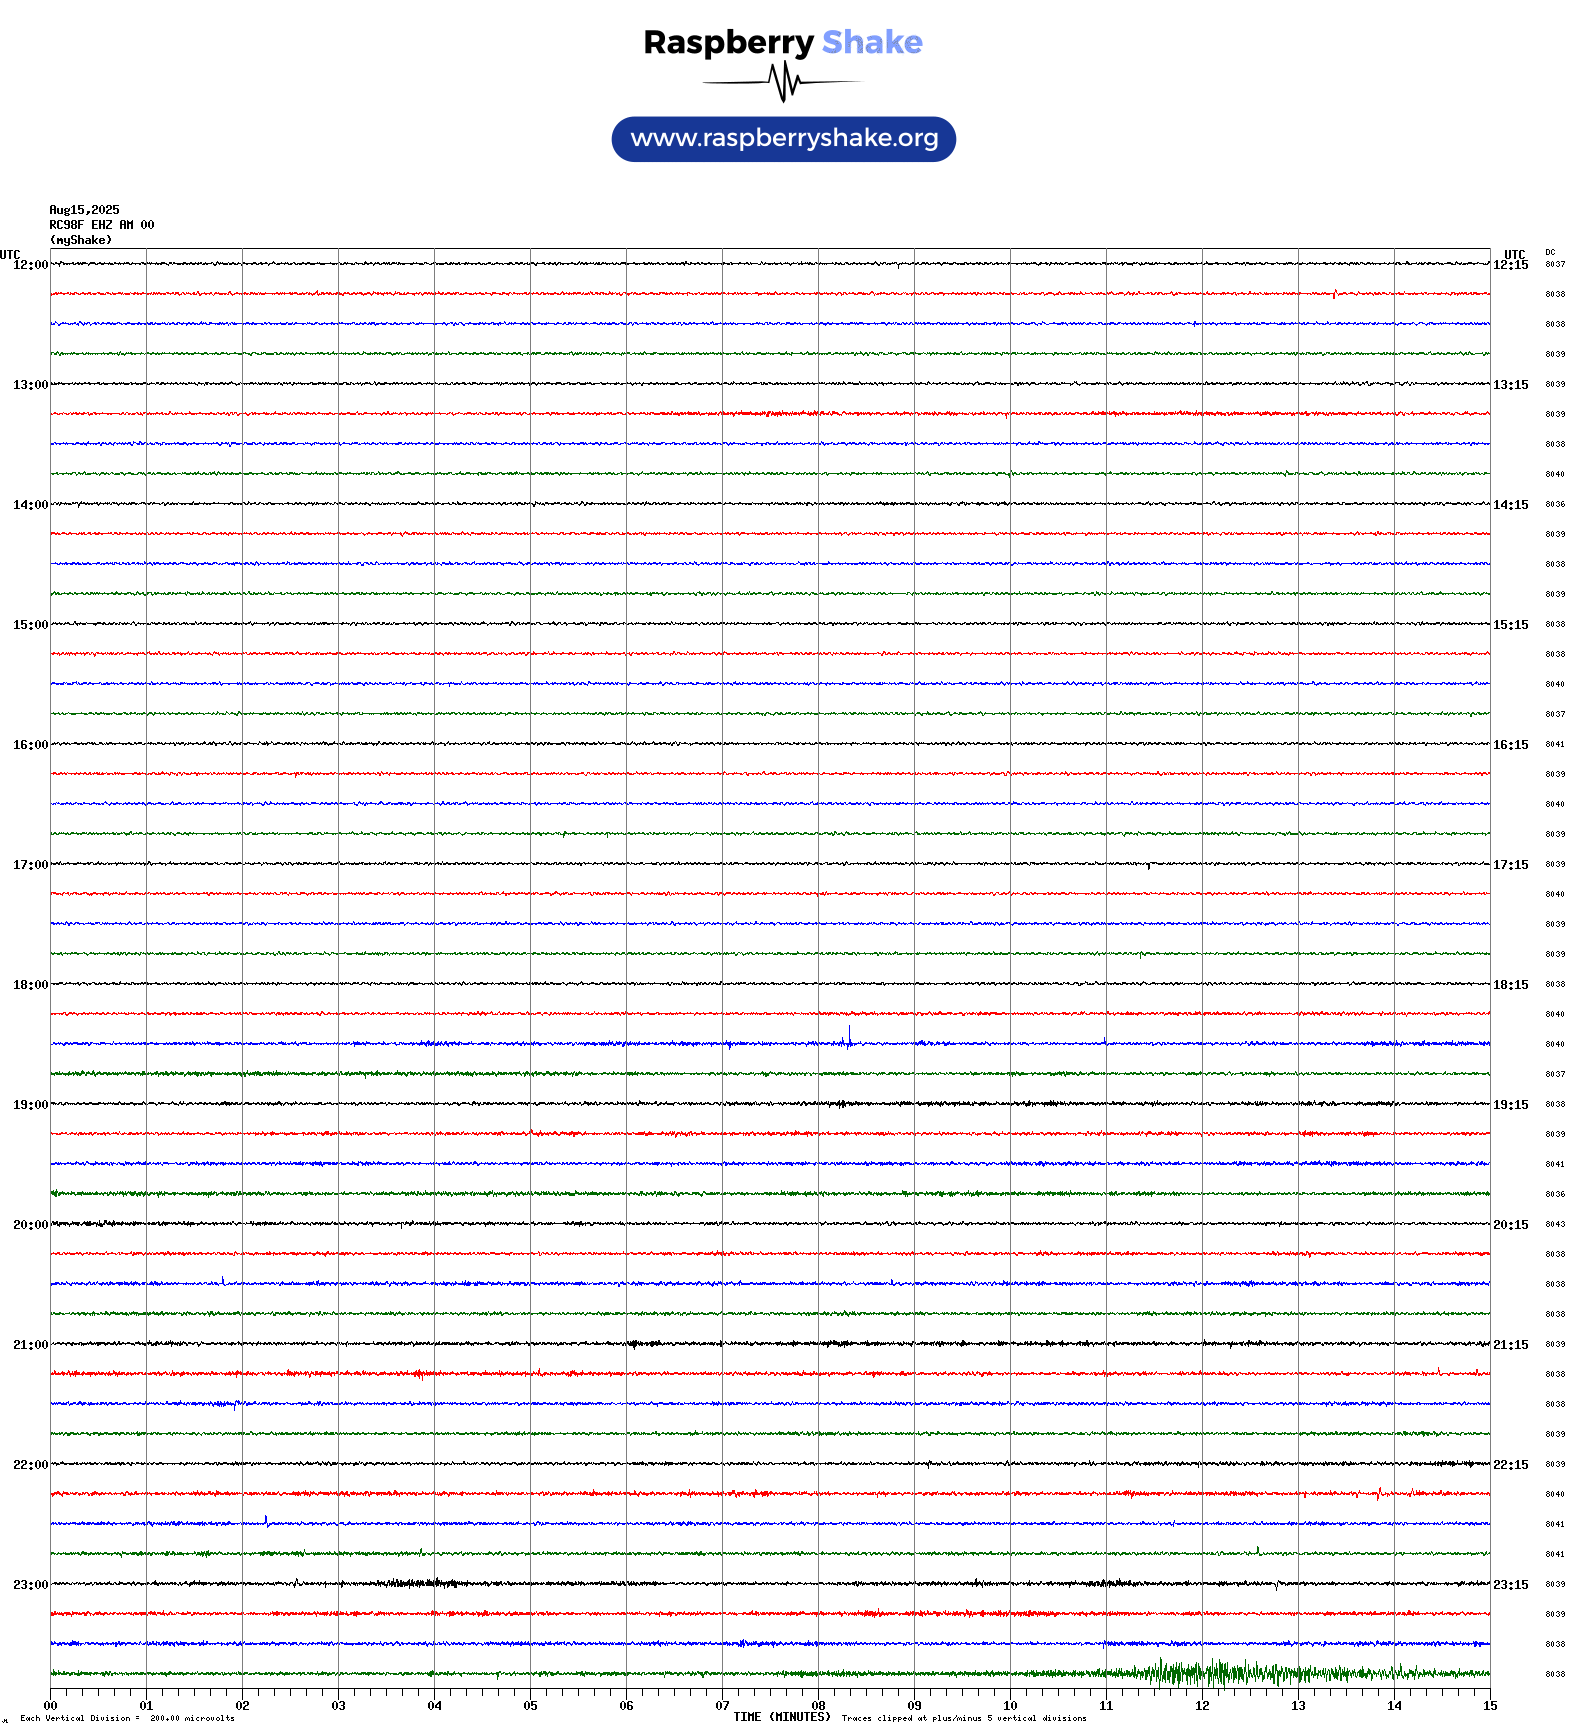Click the 18:00 hour label on left axis
The width and height of the screenshot is (1570, 1732).
tap(30, 985)
